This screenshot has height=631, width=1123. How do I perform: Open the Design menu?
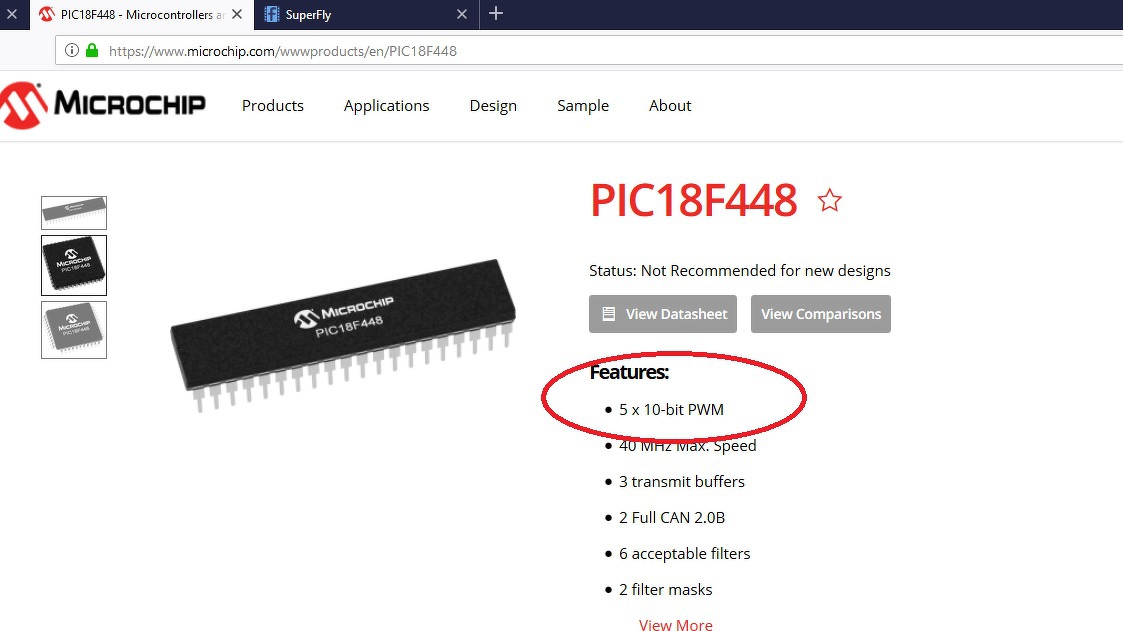(493, 105)
